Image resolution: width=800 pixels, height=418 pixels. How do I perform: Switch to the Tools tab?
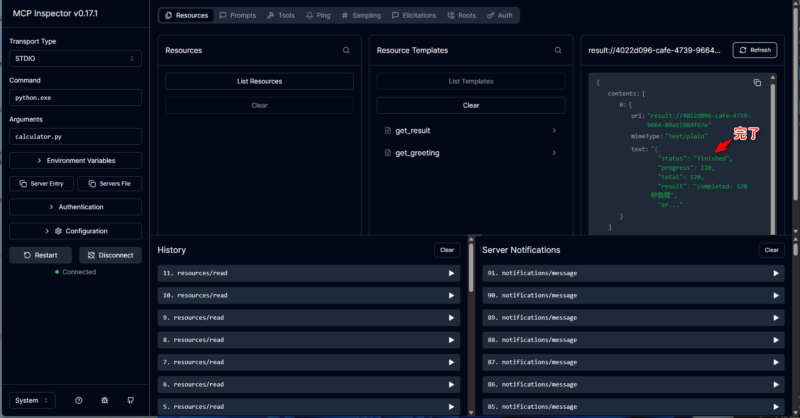[281, 16]
